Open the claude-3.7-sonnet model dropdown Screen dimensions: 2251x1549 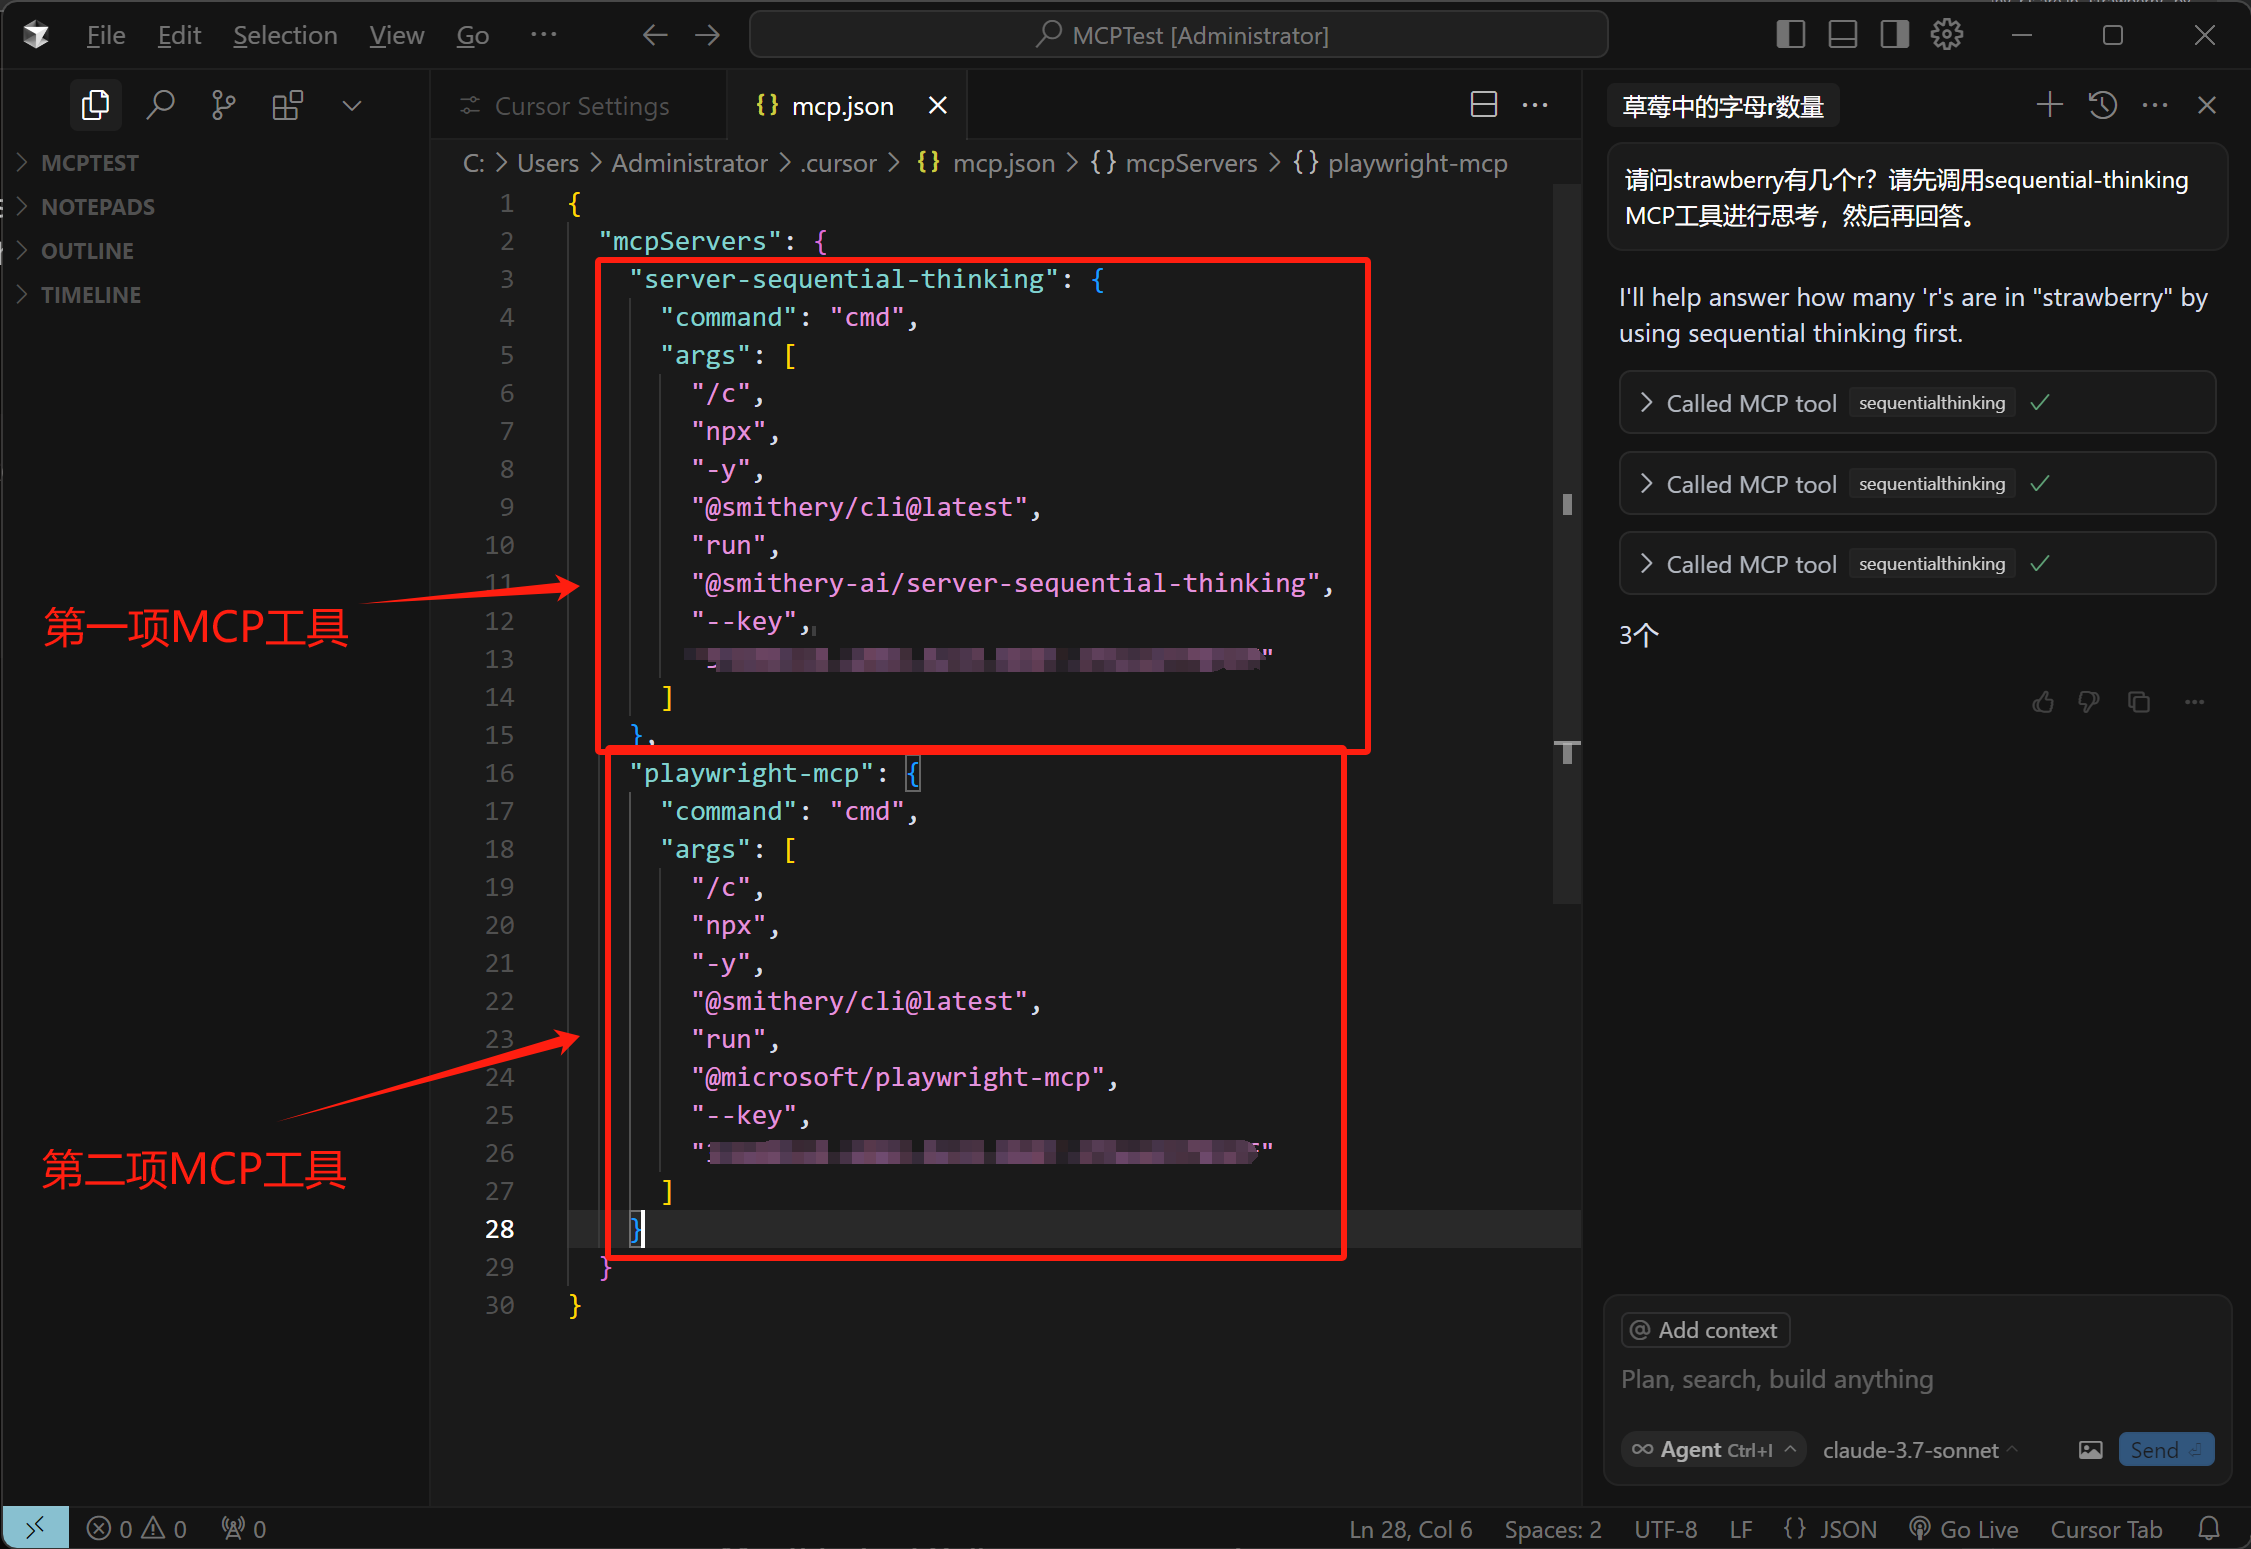pyautogui.click(x=1920, y=1450)
